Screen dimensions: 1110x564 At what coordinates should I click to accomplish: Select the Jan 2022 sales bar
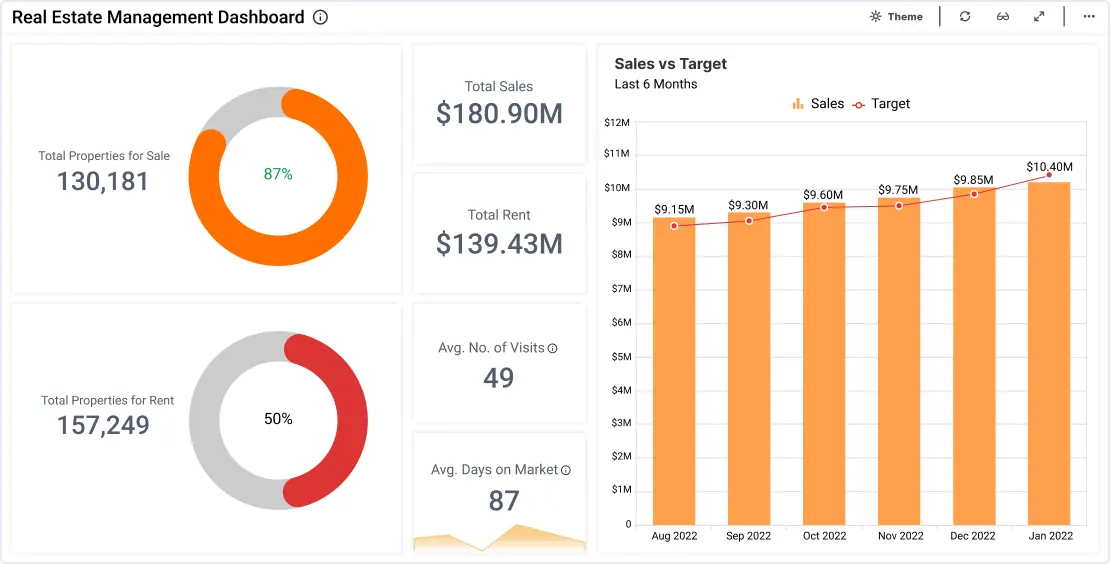pos(1049,354)
